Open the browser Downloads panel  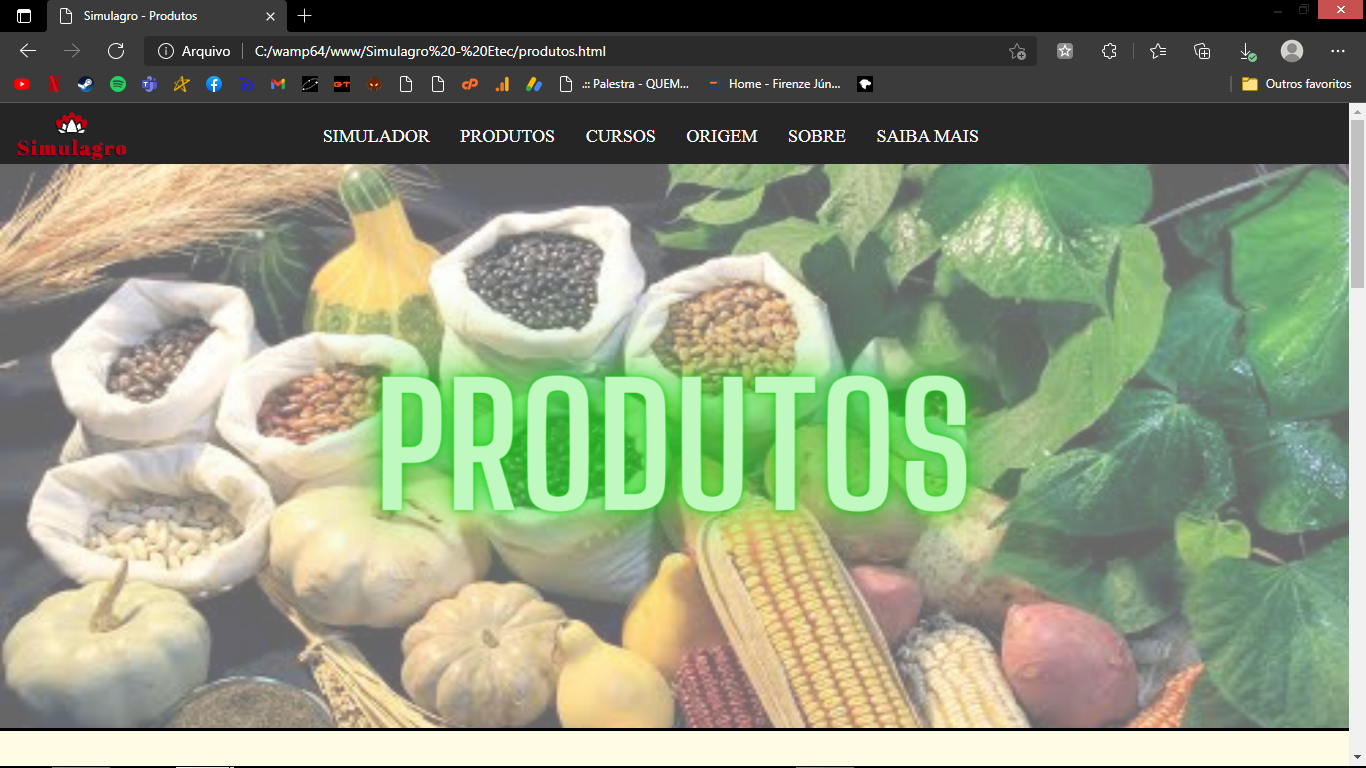point(1248,51)
